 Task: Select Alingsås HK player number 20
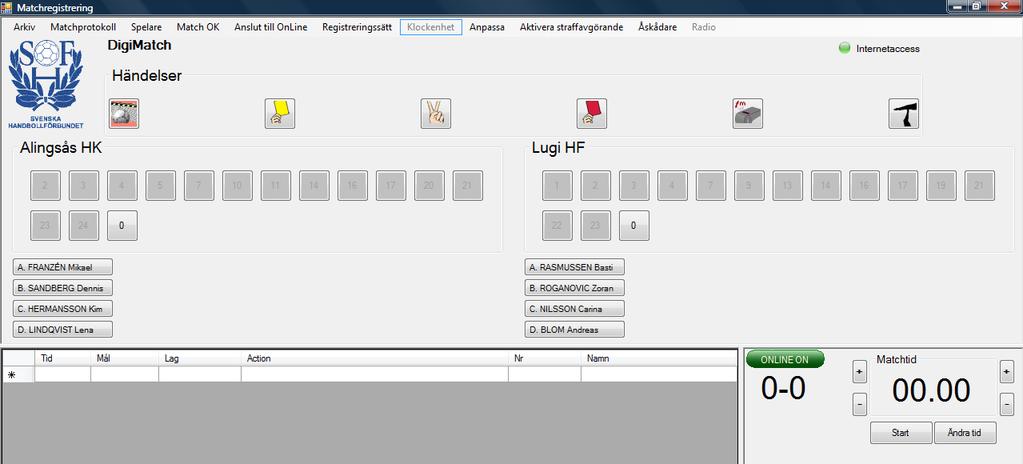[x=429, y=185]
